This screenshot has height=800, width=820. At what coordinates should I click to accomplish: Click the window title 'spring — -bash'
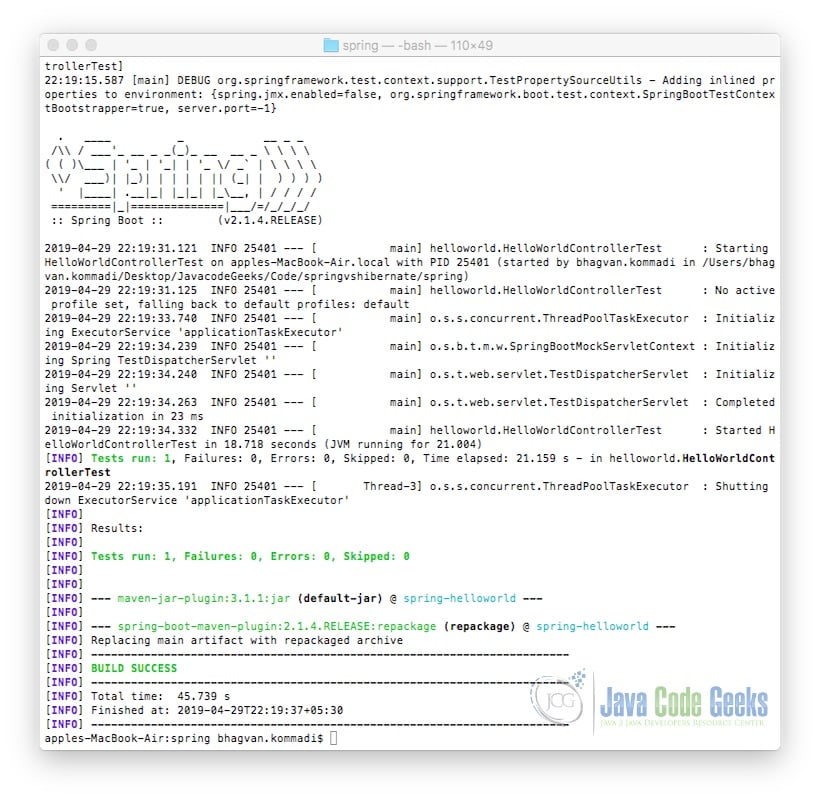coord(405,44)
